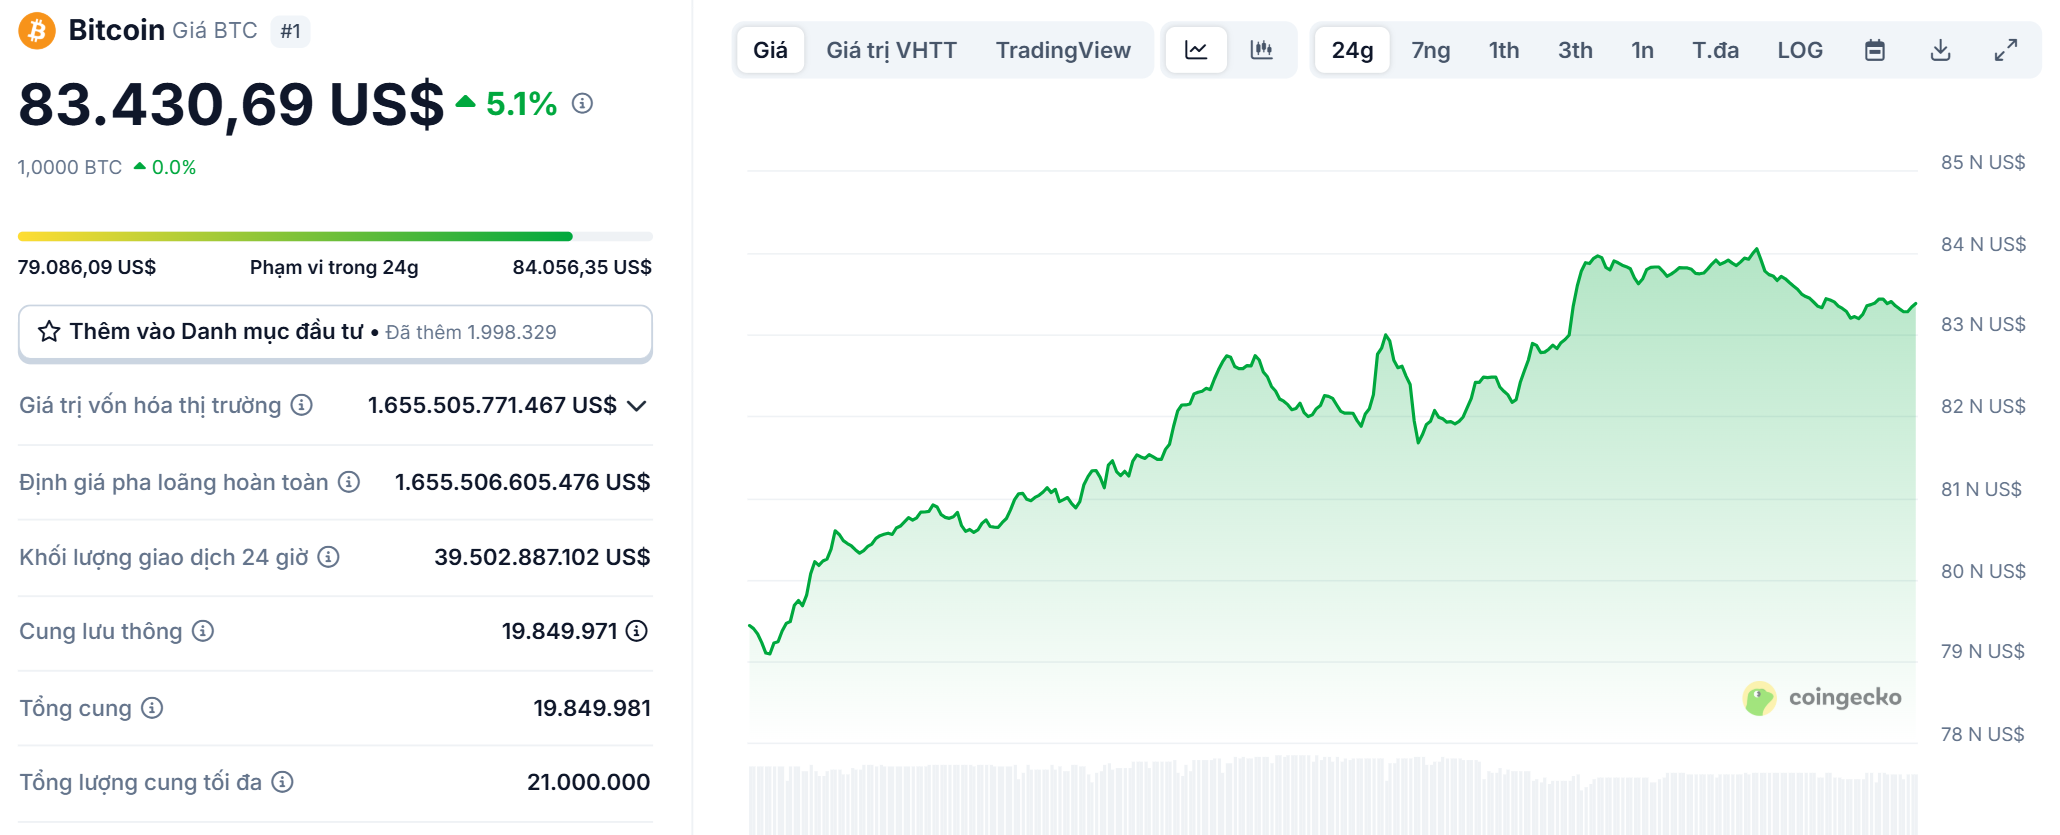Select the T.đa max time range
This screenshot has width=2060, height=835.
tap(1715, 50)
